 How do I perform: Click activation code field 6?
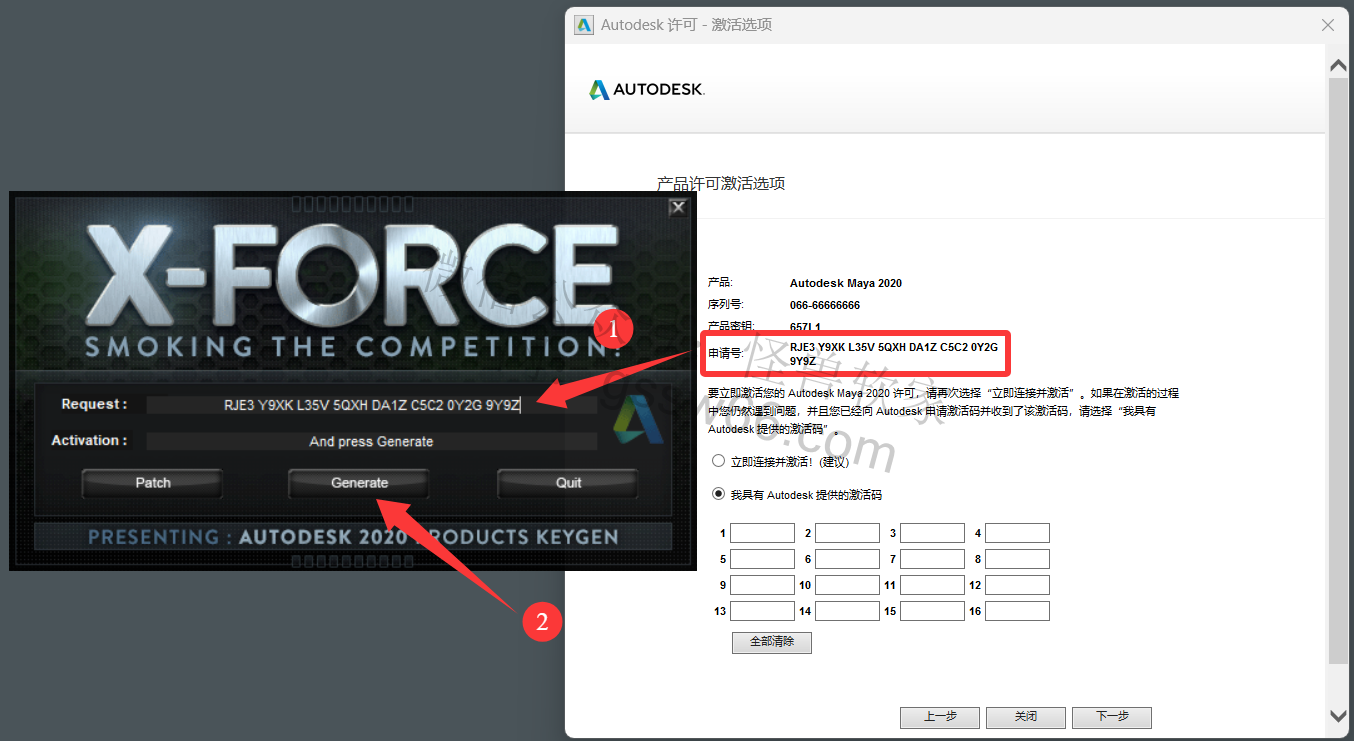[847, 559]
